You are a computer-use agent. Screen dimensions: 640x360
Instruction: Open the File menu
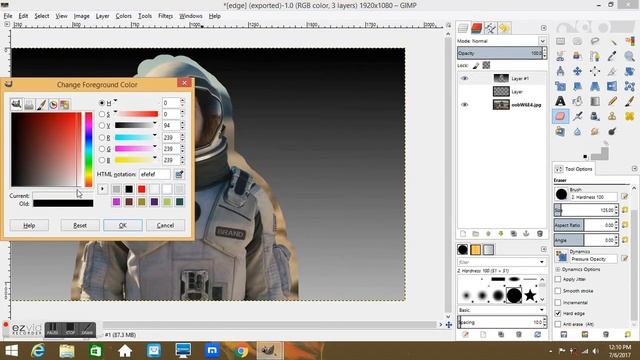click(8, 16)
